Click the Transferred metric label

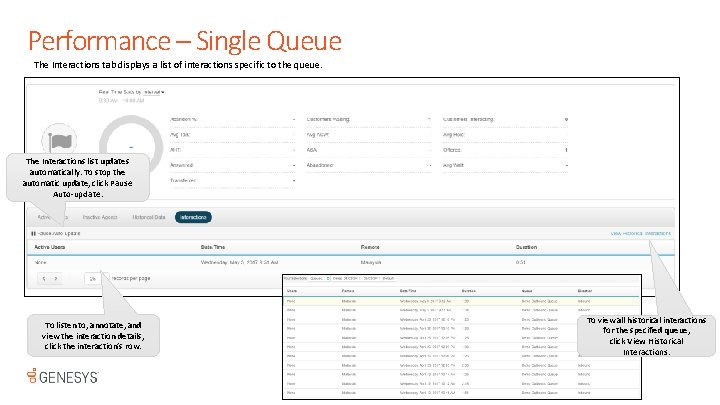tap(183, 180)
